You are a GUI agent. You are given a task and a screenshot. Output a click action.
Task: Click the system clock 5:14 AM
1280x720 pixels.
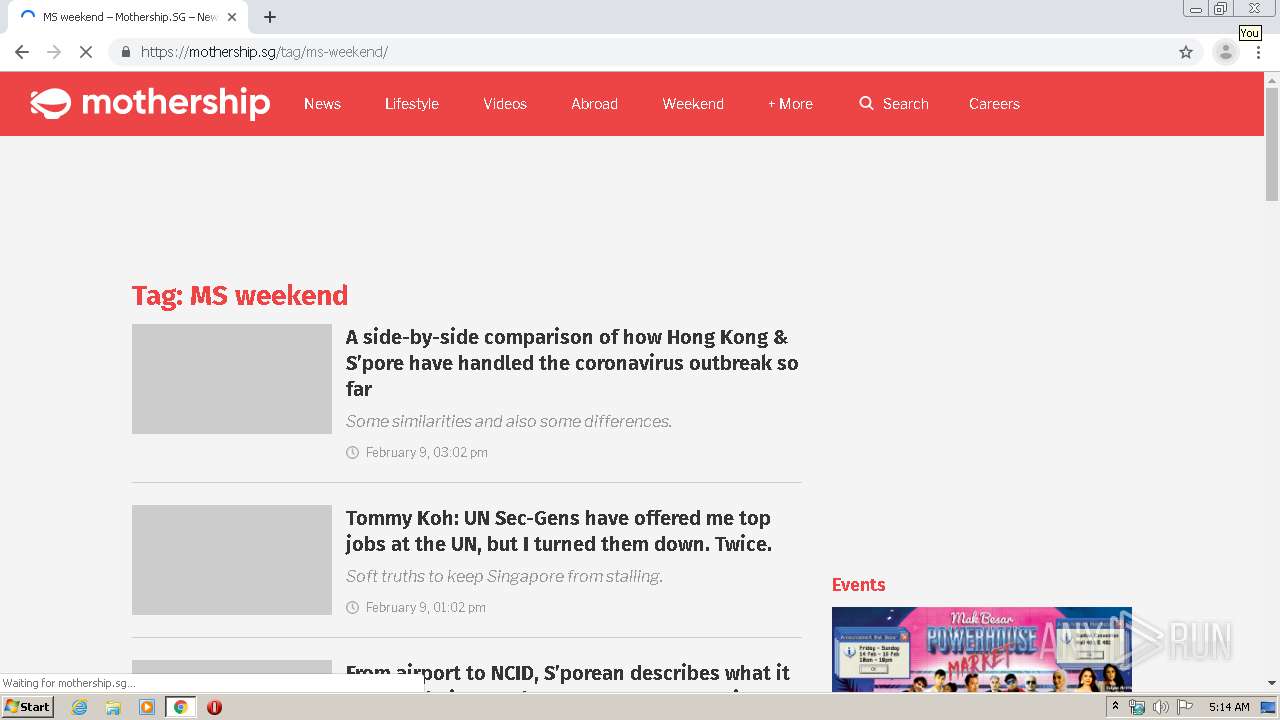pyautogui.click(x=1229, y=707)
